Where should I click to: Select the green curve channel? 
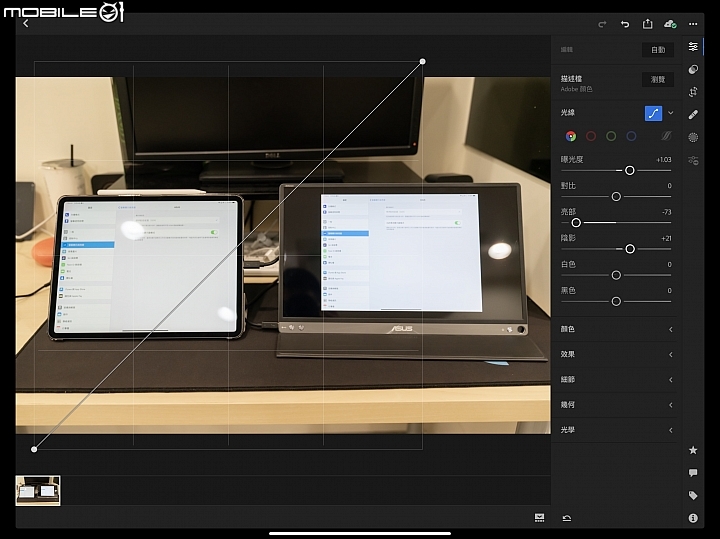611,136
